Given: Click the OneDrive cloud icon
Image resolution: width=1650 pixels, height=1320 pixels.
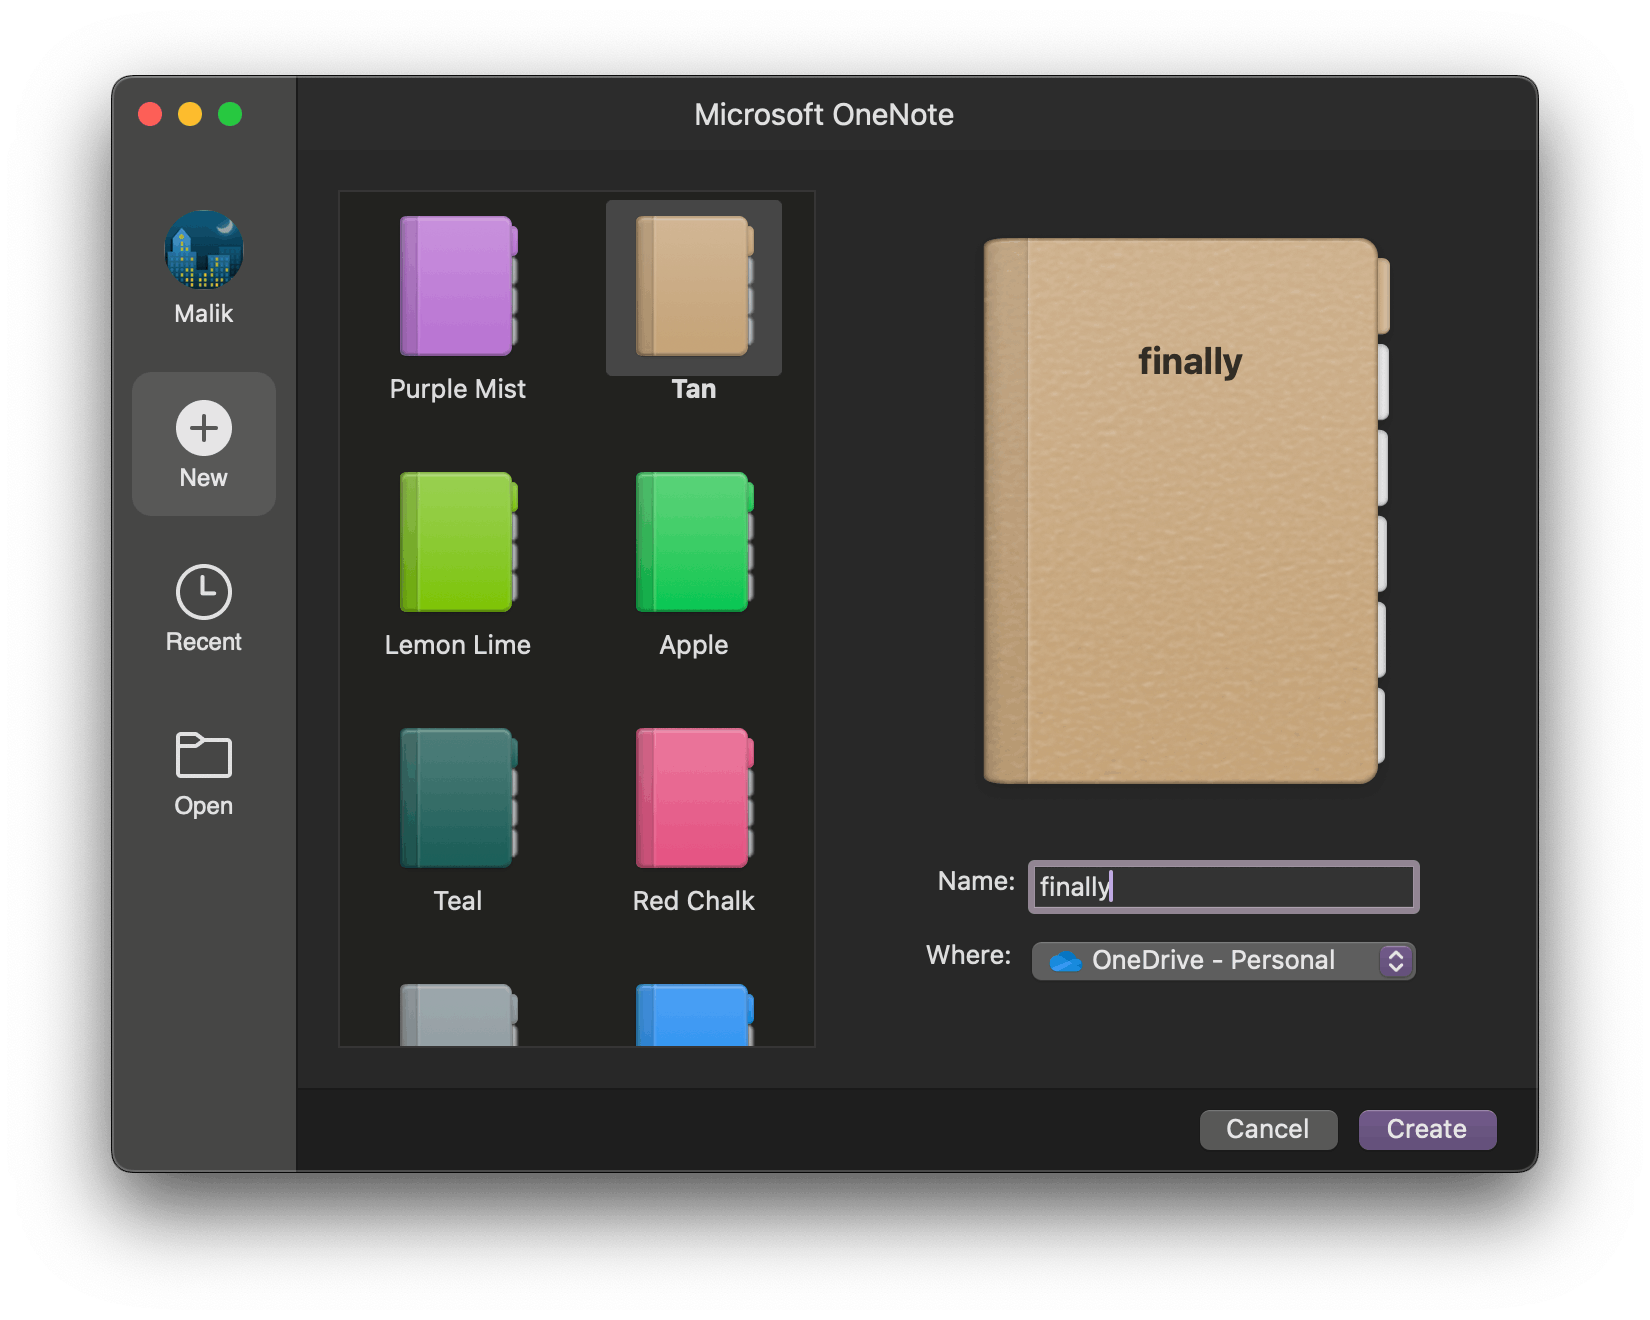Looking at the screenshot, I should 1066,961.
